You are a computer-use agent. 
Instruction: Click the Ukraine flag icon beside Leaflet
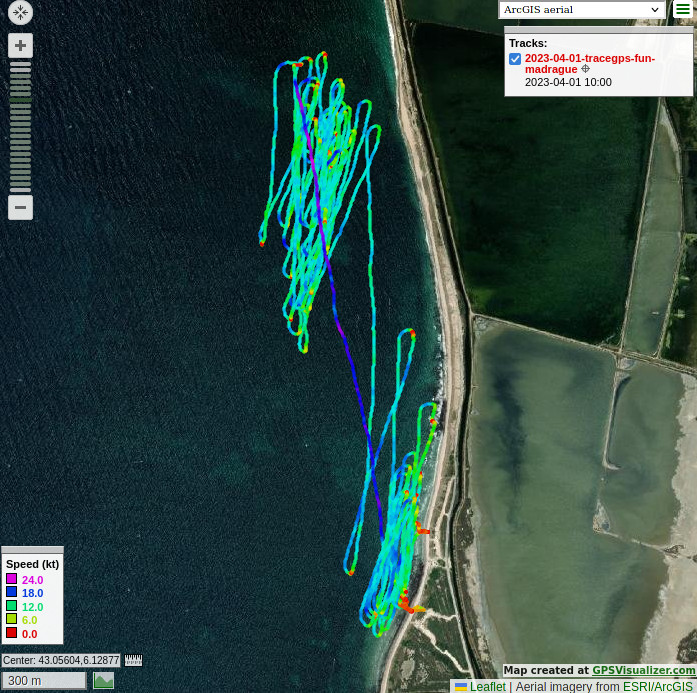click(461, 687)
